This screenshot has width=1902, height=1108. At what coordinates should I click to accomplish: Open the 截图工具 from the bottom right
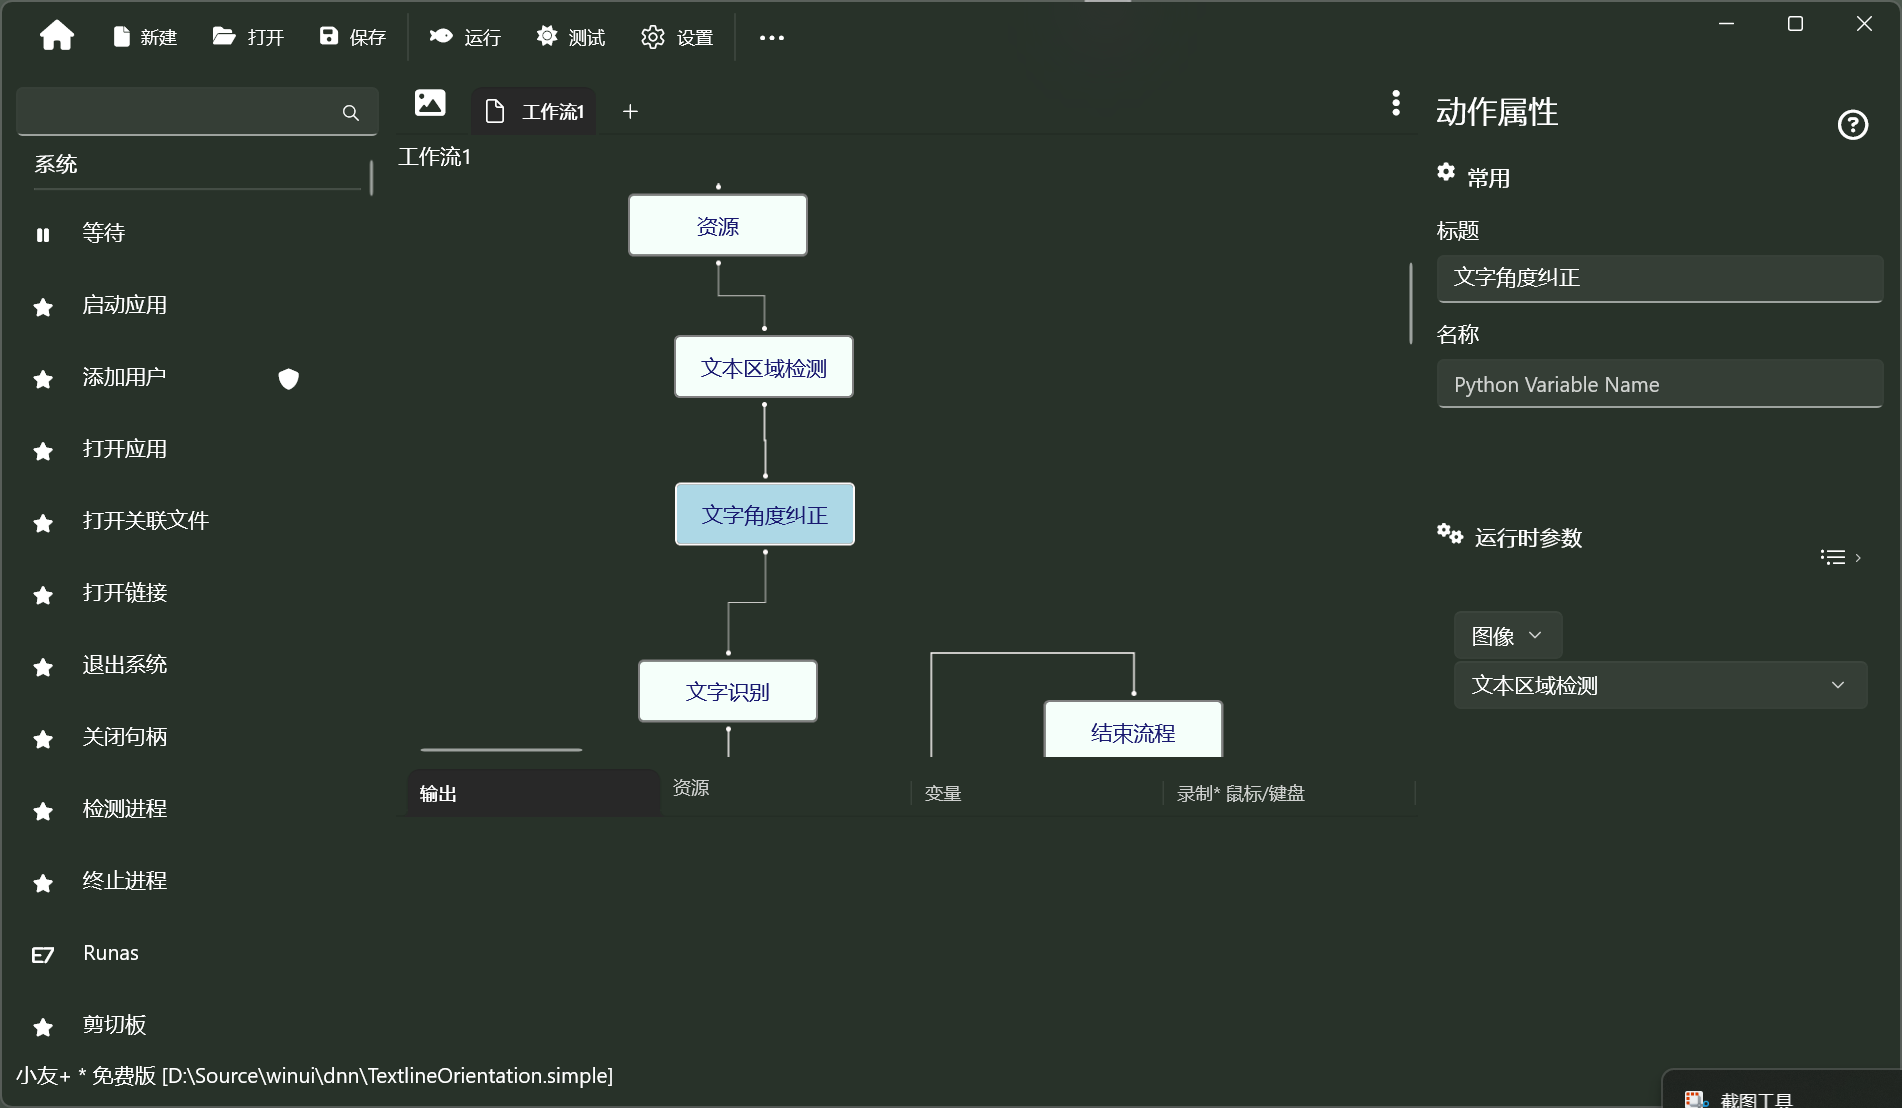1756,1096
